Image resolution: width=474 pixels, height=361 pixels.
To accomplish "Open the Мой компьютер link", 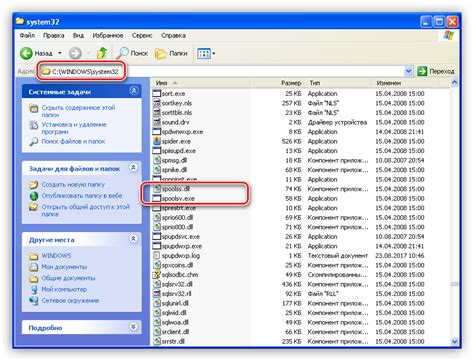I will click(x=64, y=289).
